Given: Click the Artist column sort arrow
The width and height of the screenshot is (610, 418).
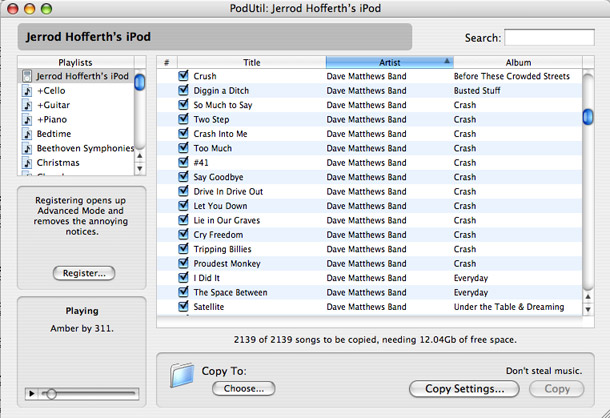Looking at the screenshot, I should (447, 61).
